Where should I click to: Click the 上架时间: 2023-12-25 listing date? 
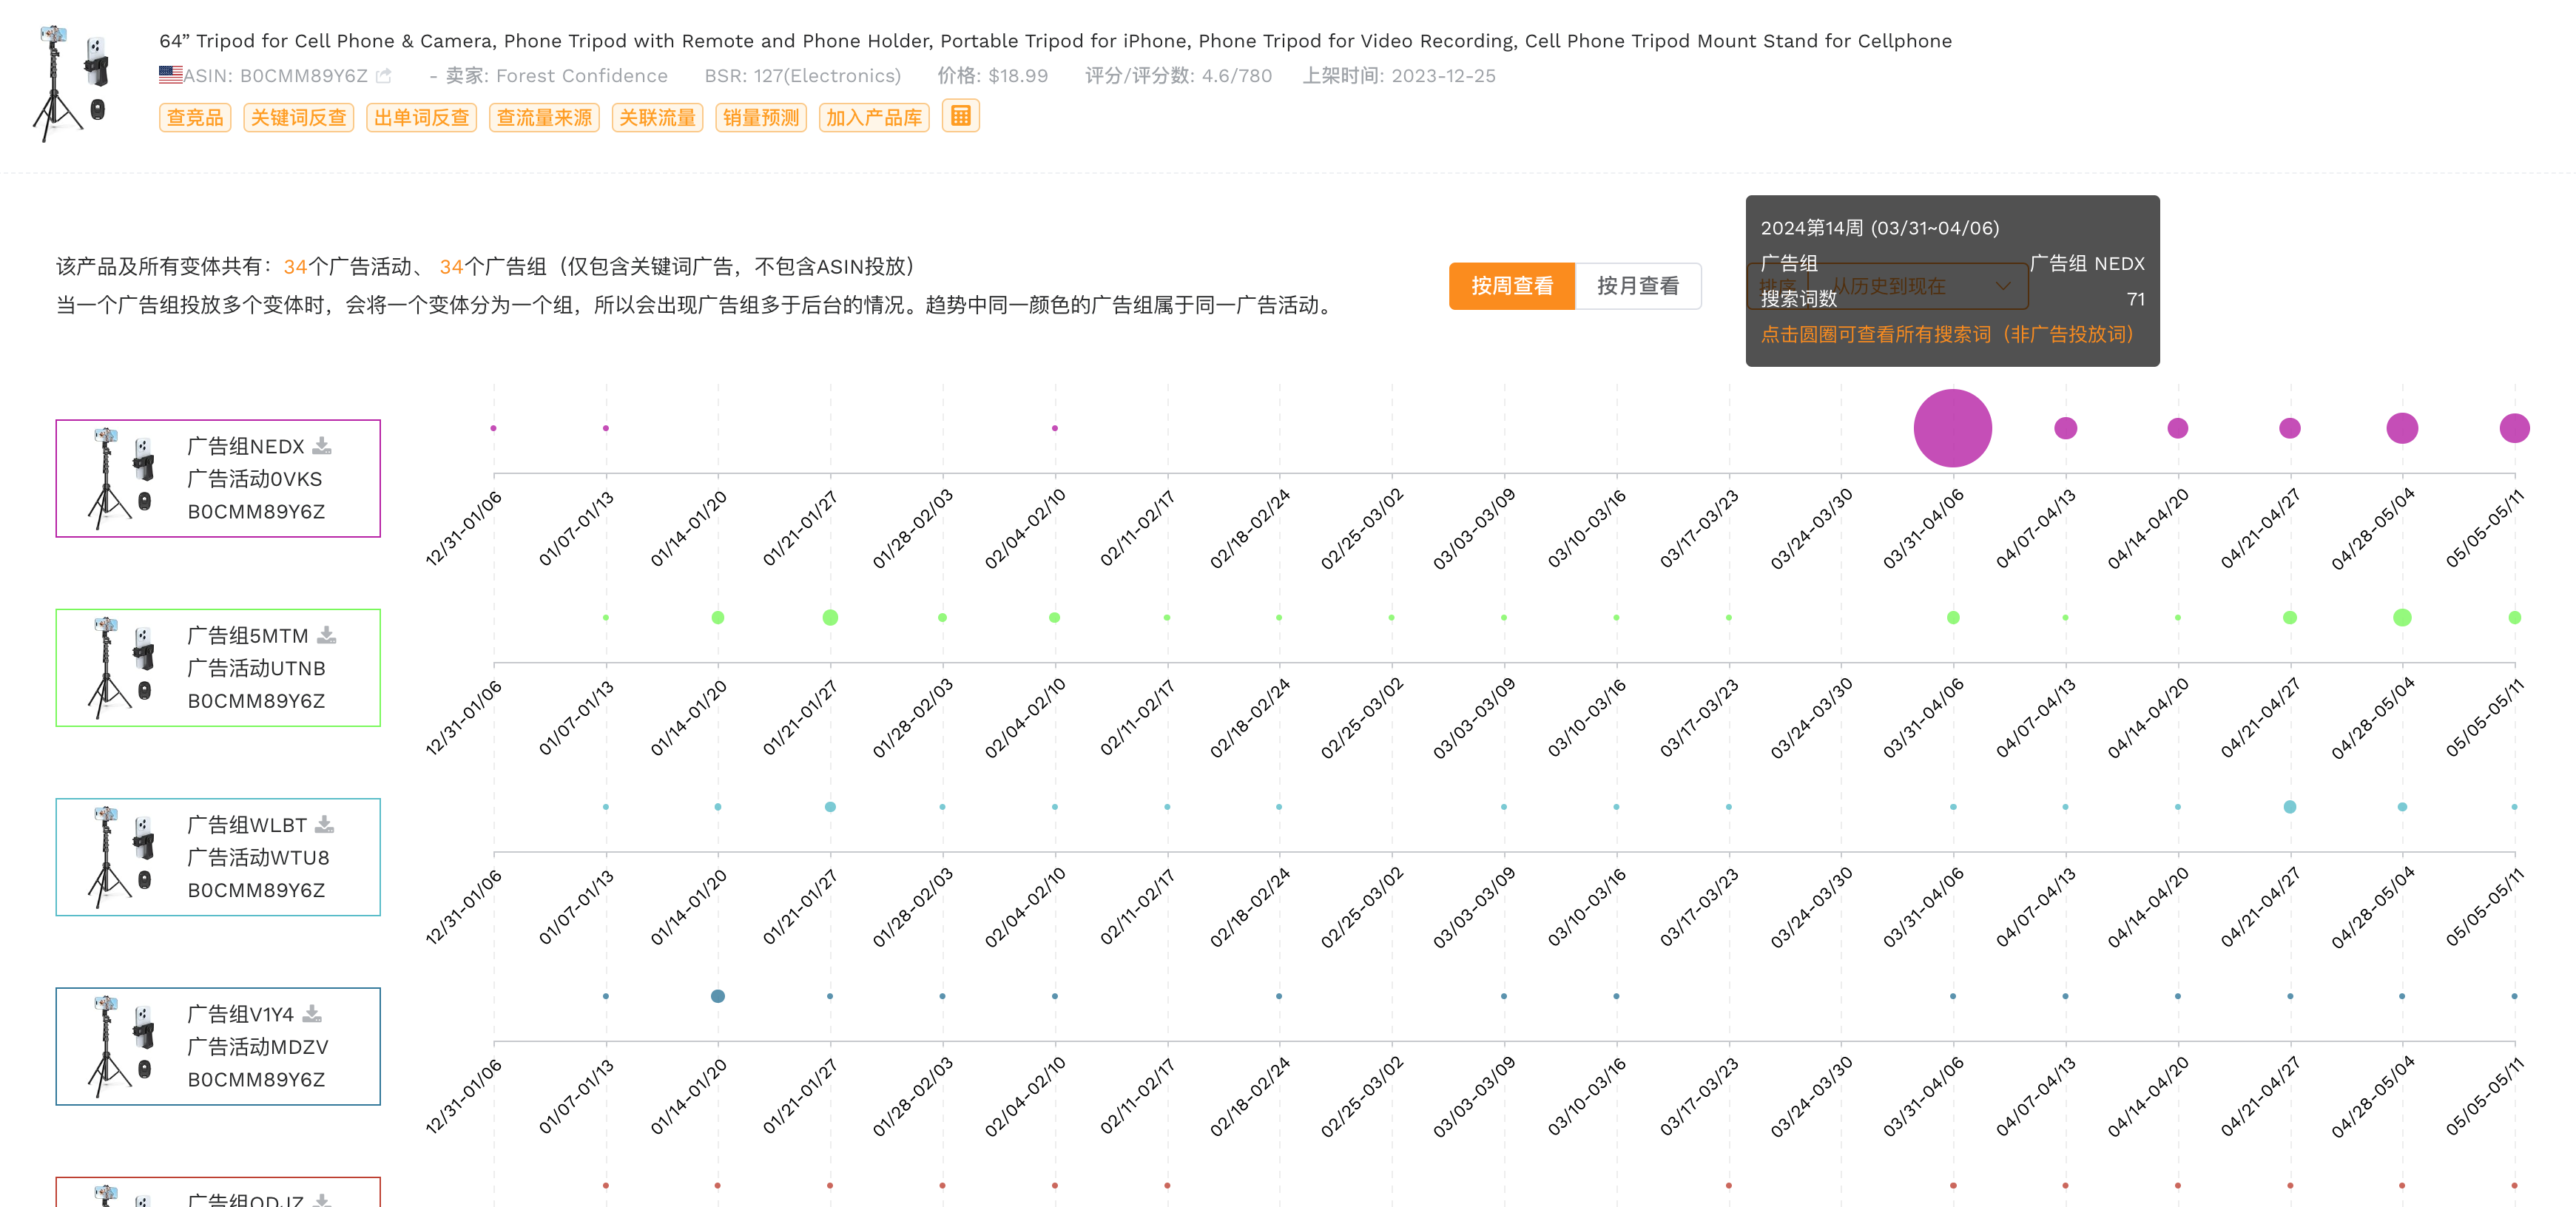click(x=1398, y=76)
